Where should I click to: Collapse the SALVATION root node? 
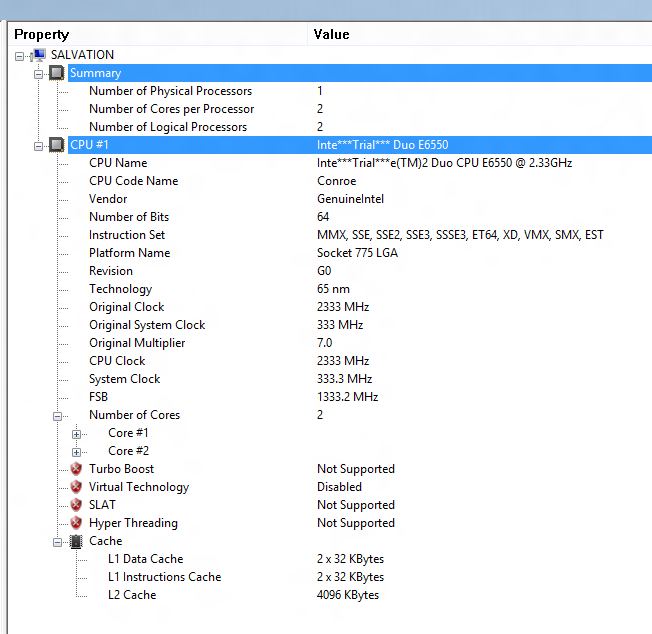19,56
